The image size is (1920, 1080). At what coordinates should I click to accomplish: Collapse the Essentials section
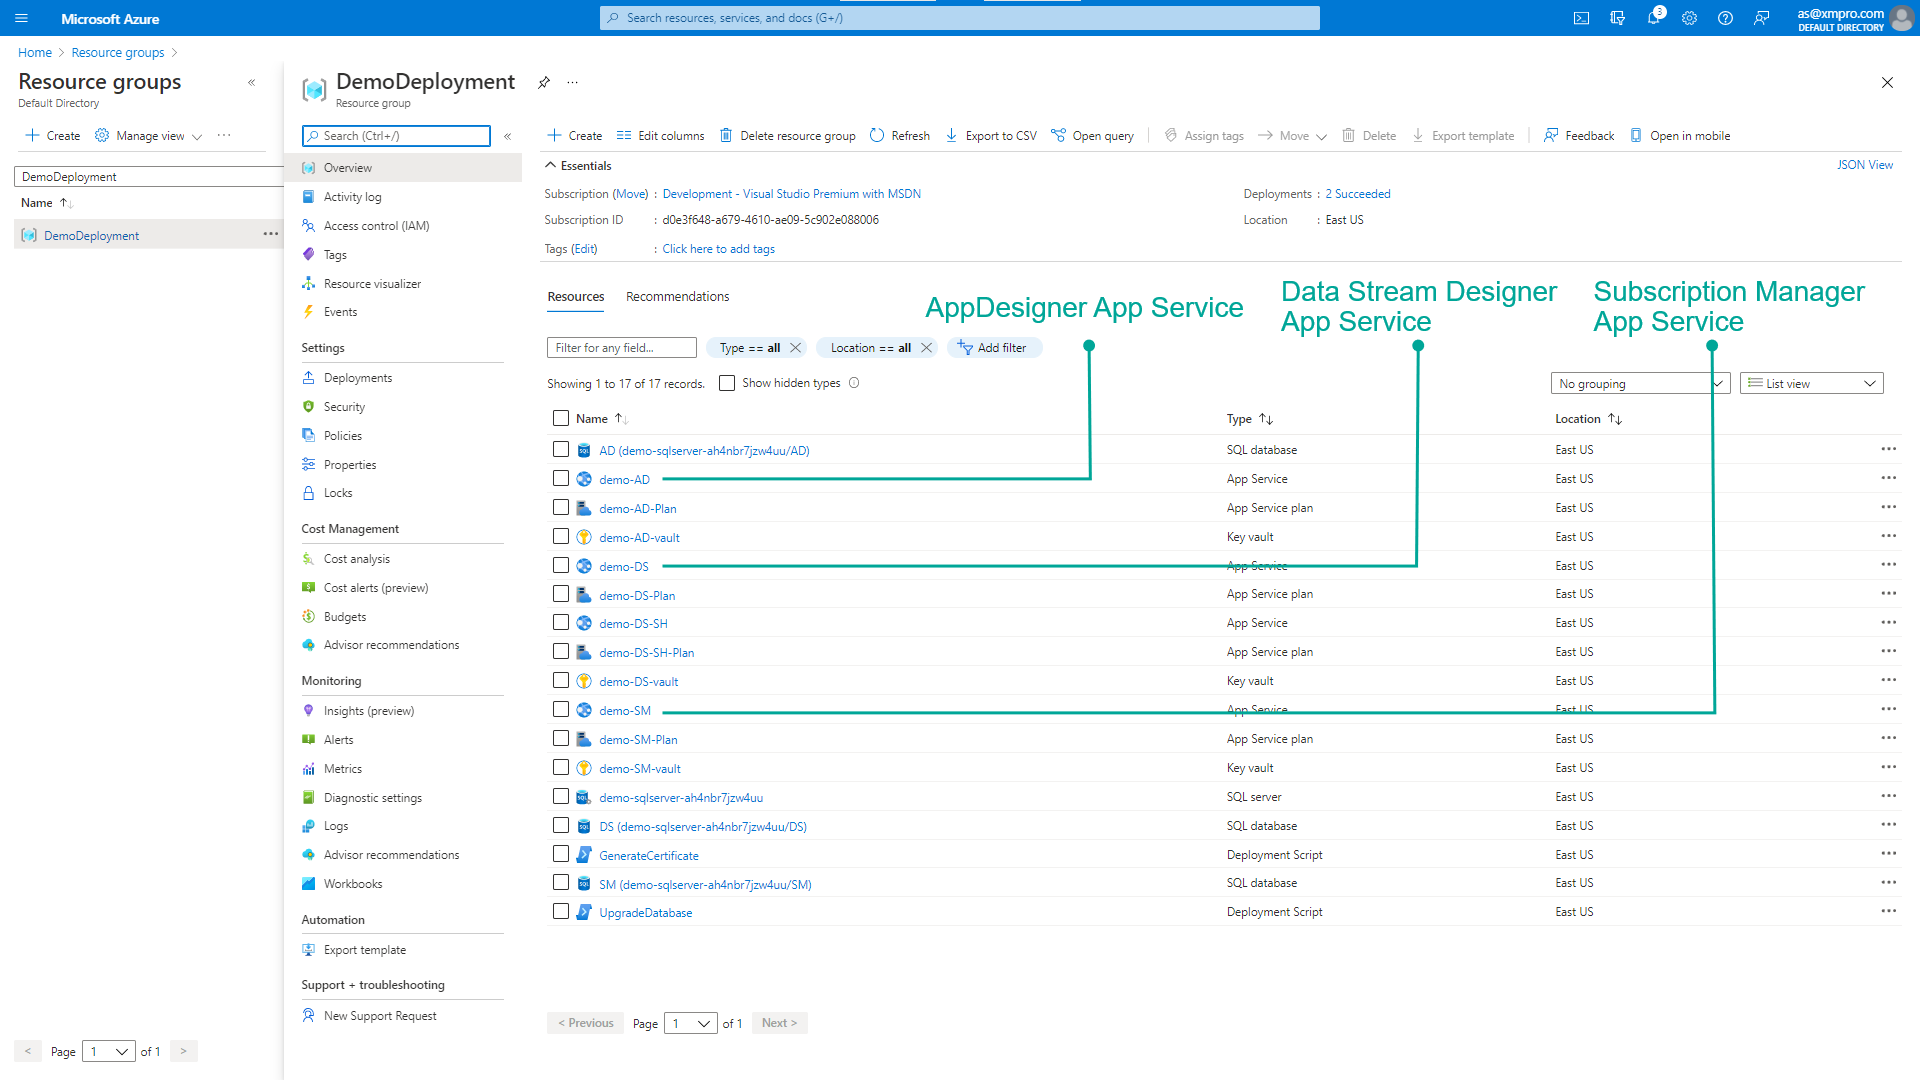[x=578, y=166]
